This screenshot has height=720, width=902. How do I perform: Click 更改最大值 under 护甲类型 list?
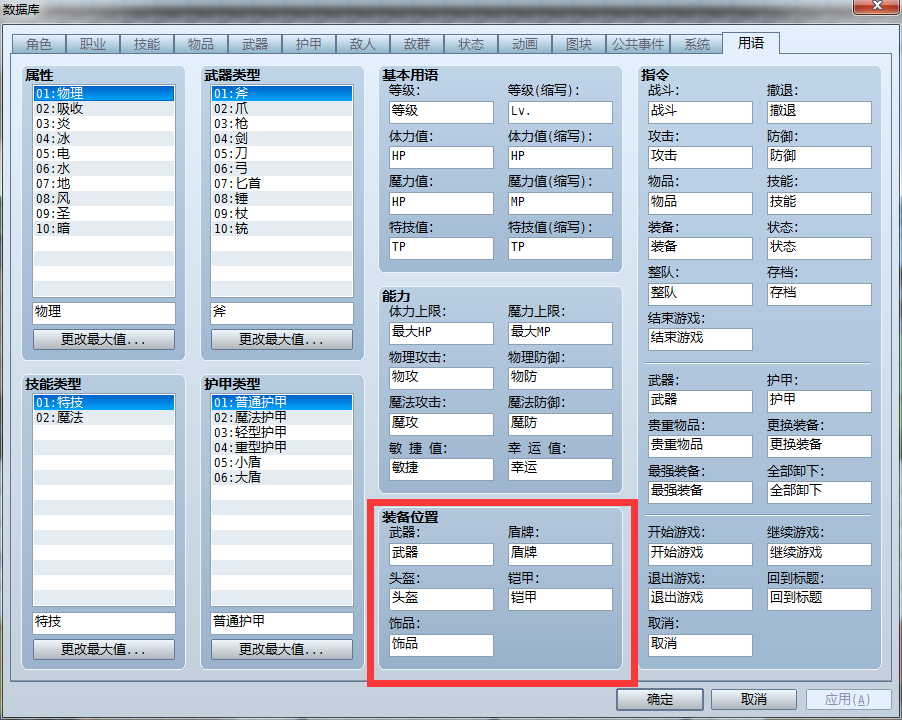282,649
